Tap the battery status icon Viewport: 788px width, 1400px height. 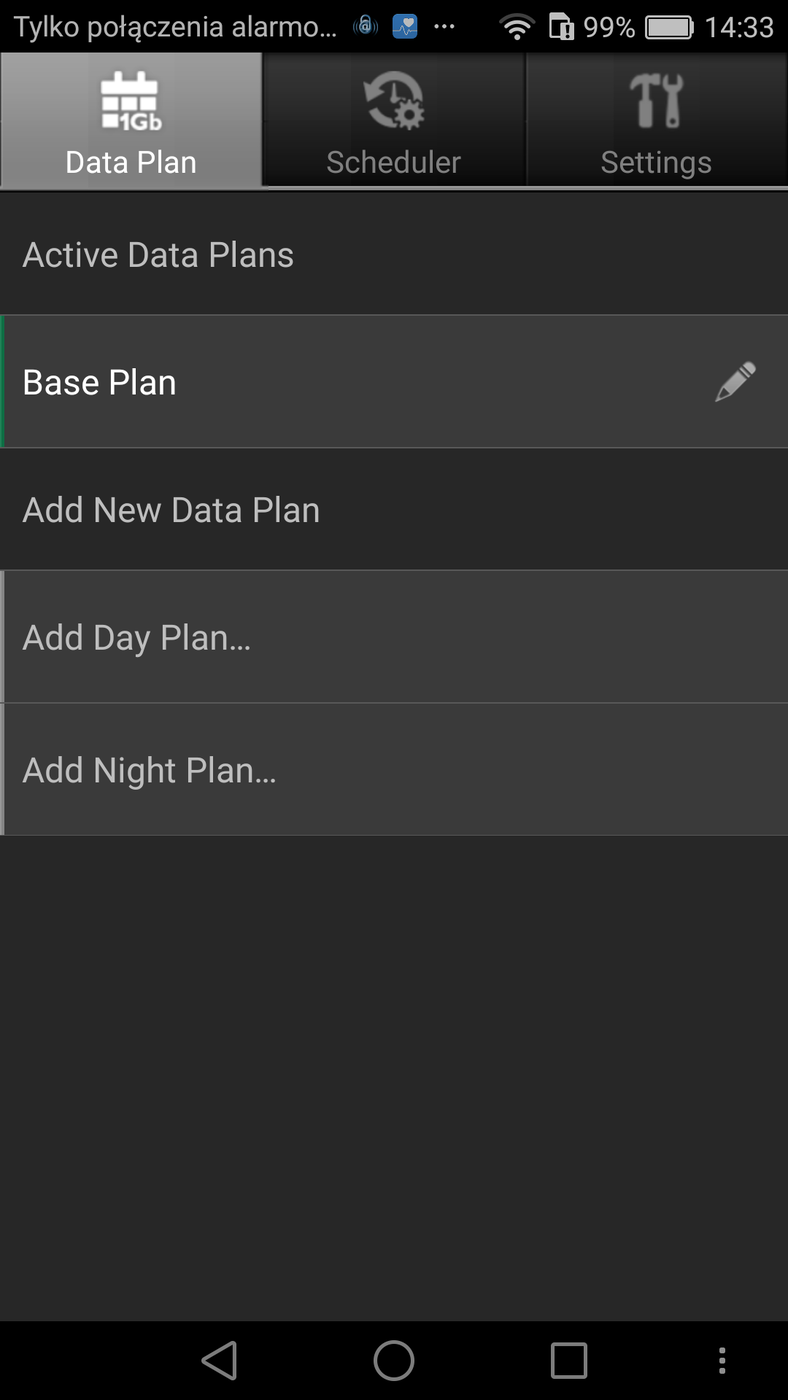[x=669, y=27]
